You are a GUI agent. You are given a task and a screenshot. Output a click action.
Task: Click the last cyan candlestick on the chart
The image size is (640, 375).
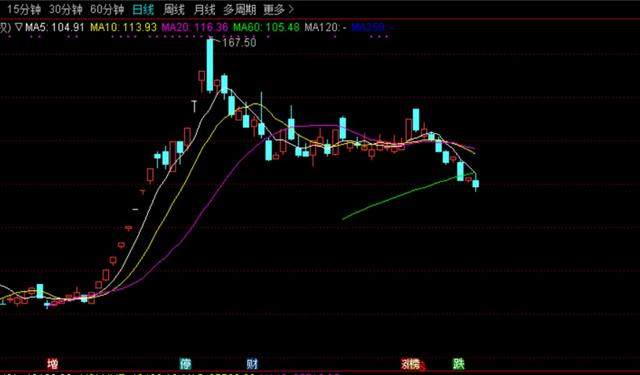tap(476, 184)
